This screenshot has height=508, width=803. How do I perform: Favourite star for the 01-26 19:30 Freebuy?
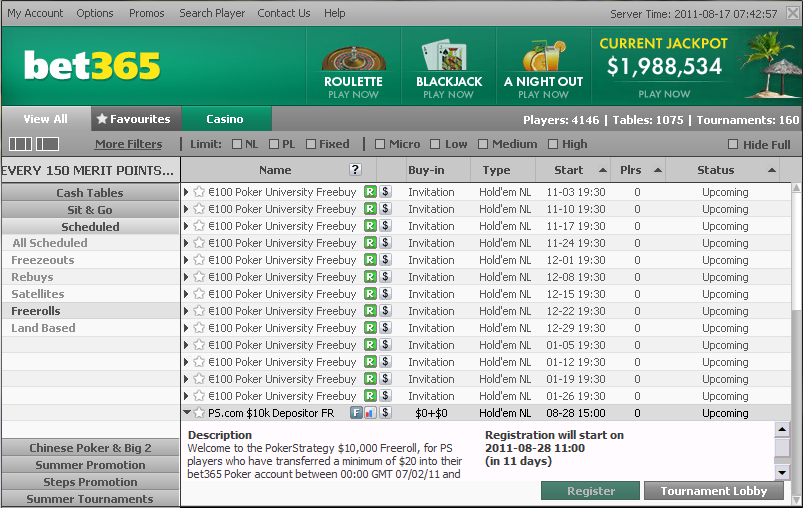click(199, 396)
